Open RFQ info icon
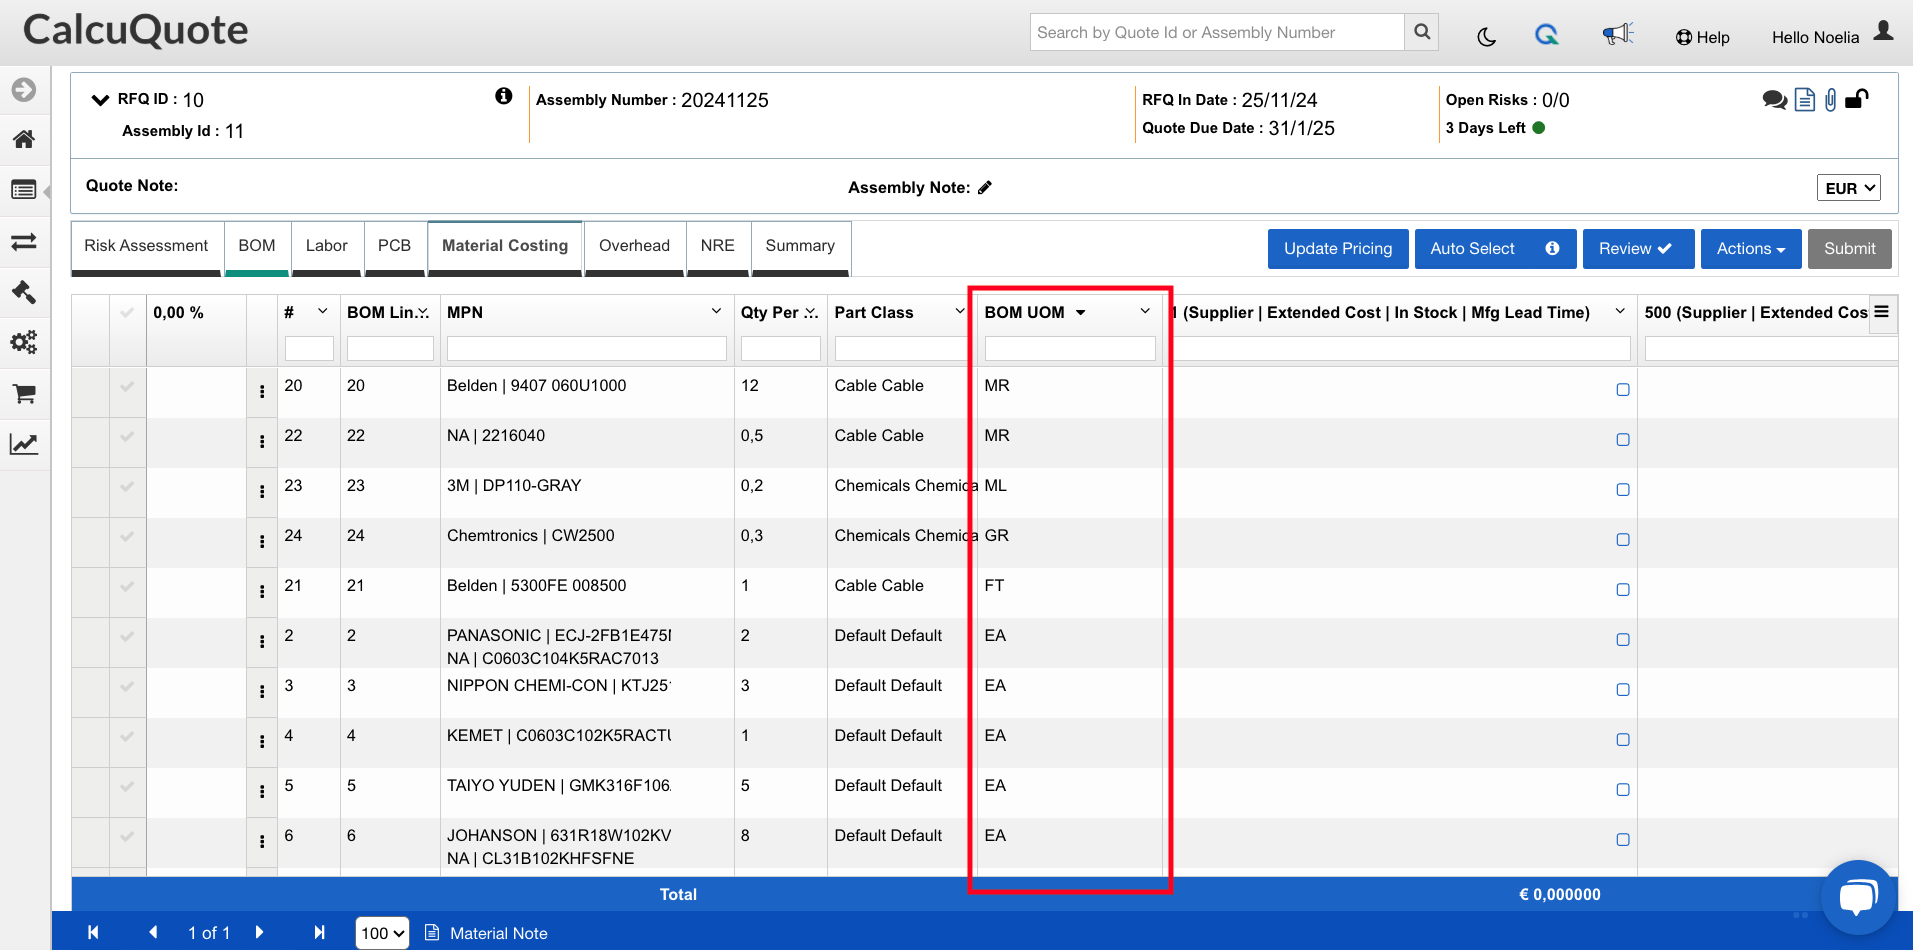The width and height of the screenshot is (1913, 950). pyautogui.click(x=504, y=96)
